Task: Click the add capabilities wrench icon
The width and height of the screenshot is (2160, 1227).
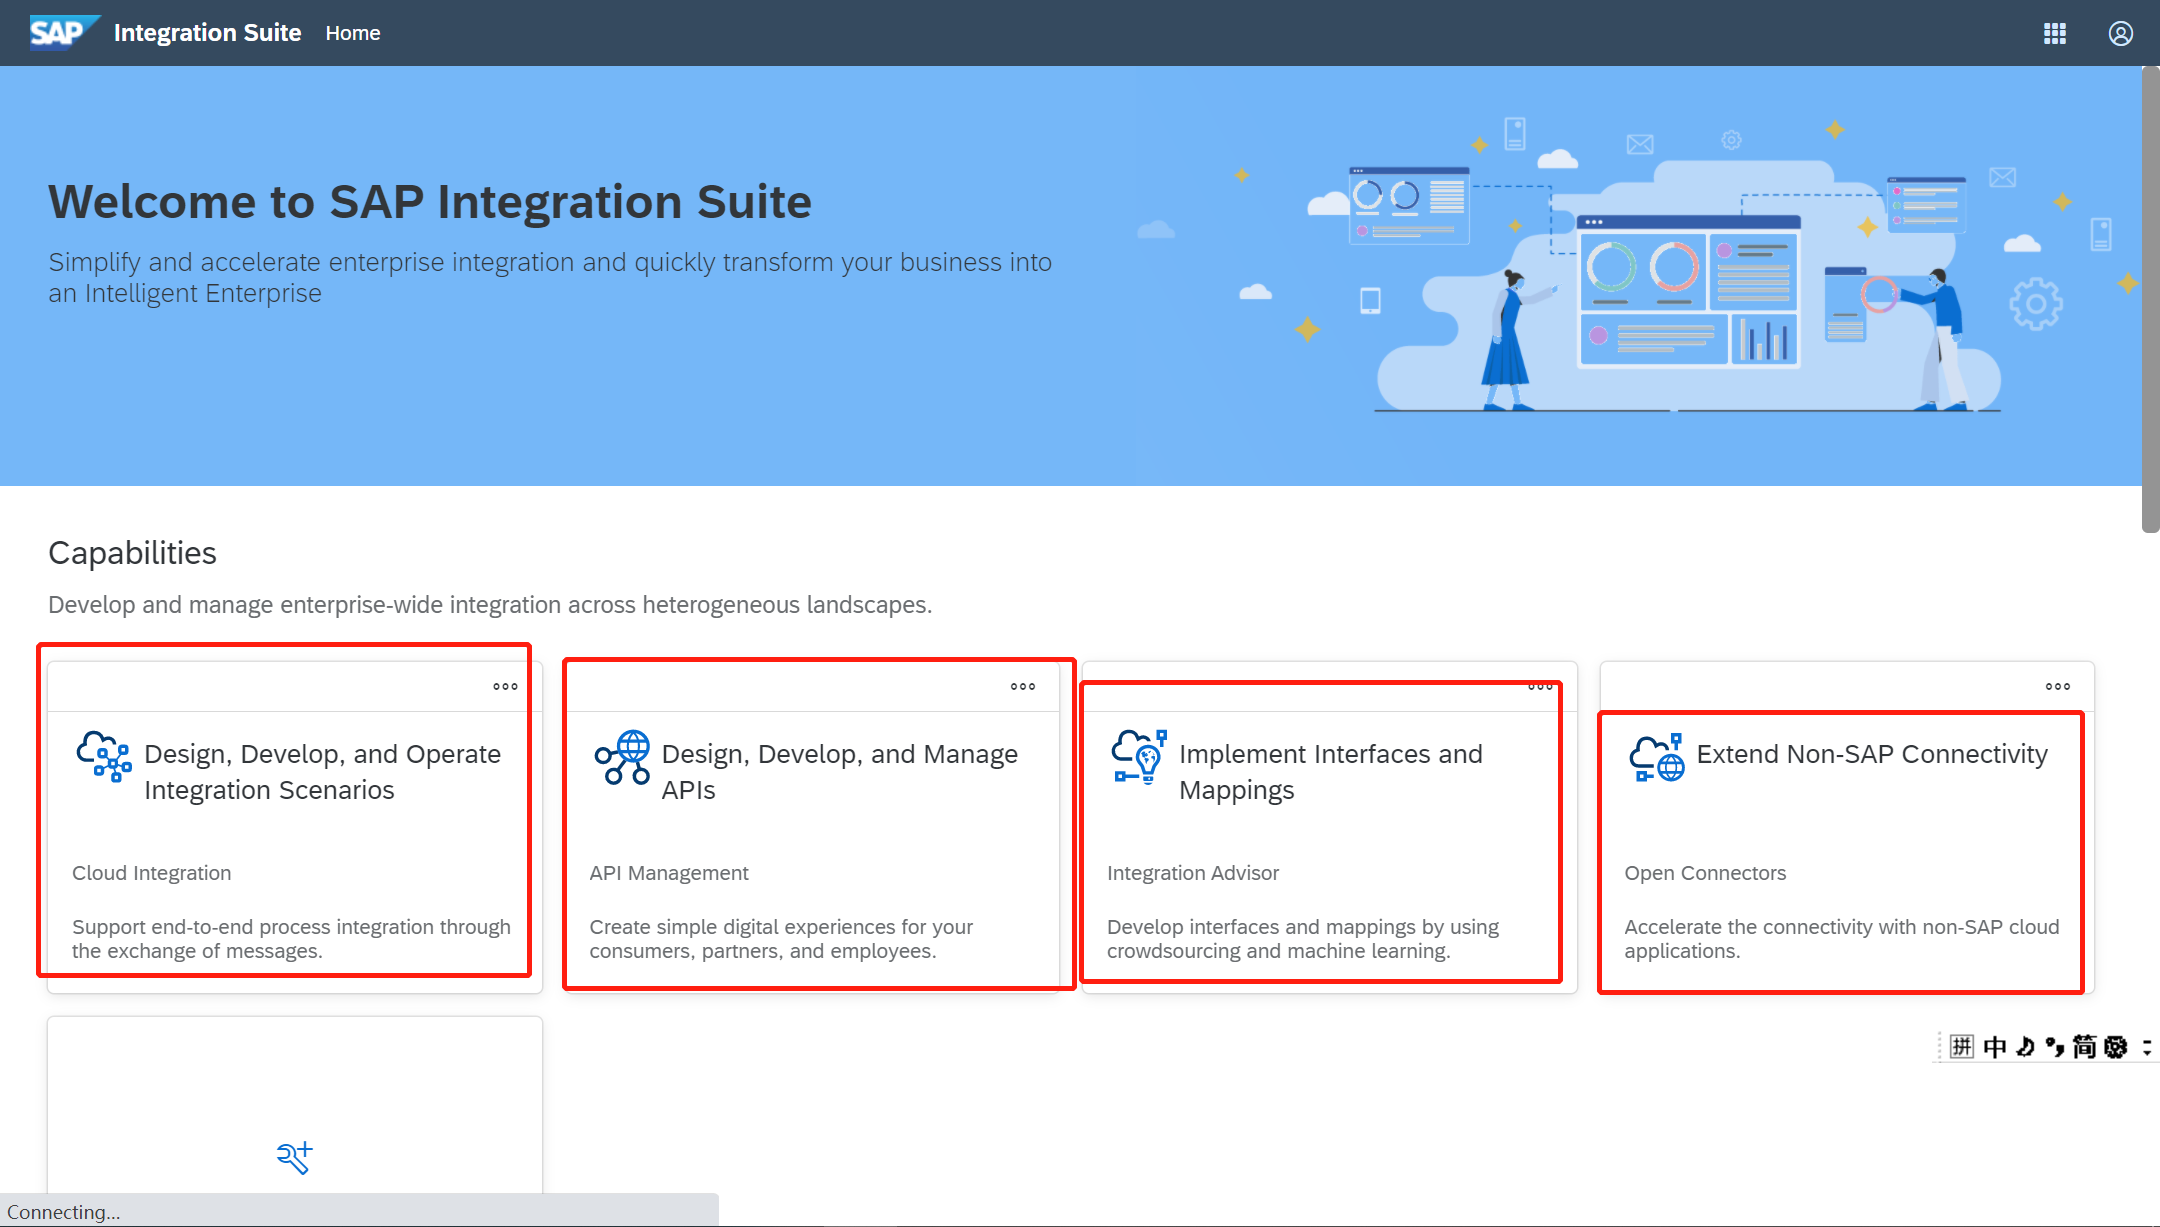Action: (295, 1157)
